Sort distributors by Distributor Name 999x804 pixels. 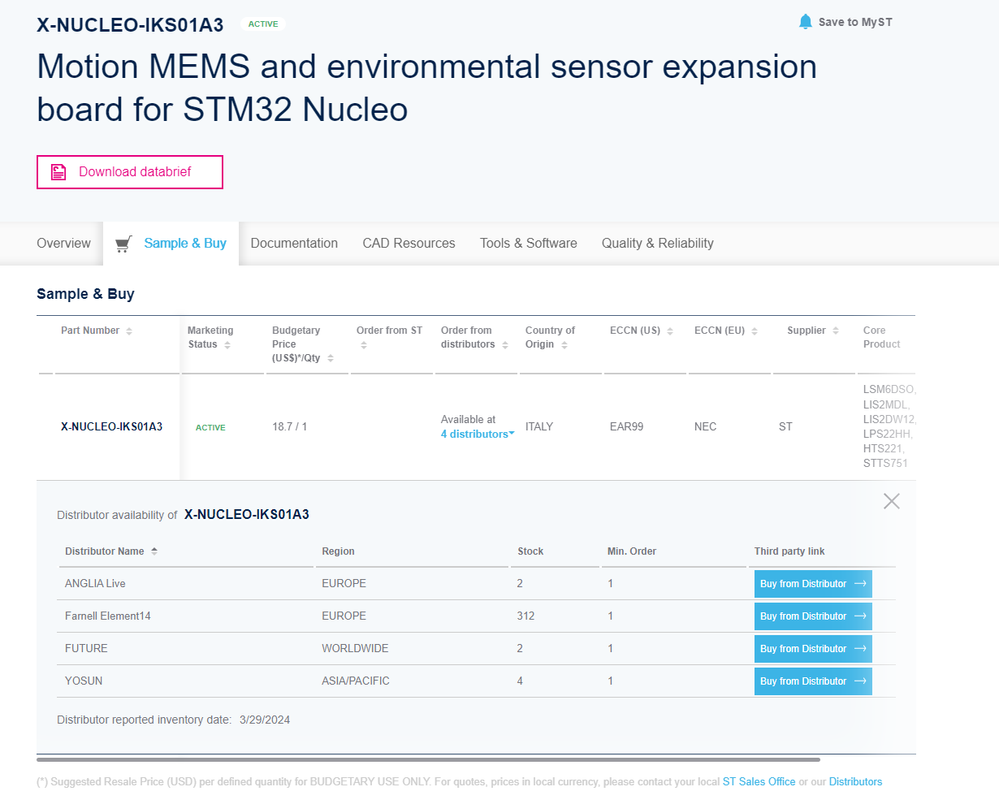pyautogui.click(x=154, y=551)
